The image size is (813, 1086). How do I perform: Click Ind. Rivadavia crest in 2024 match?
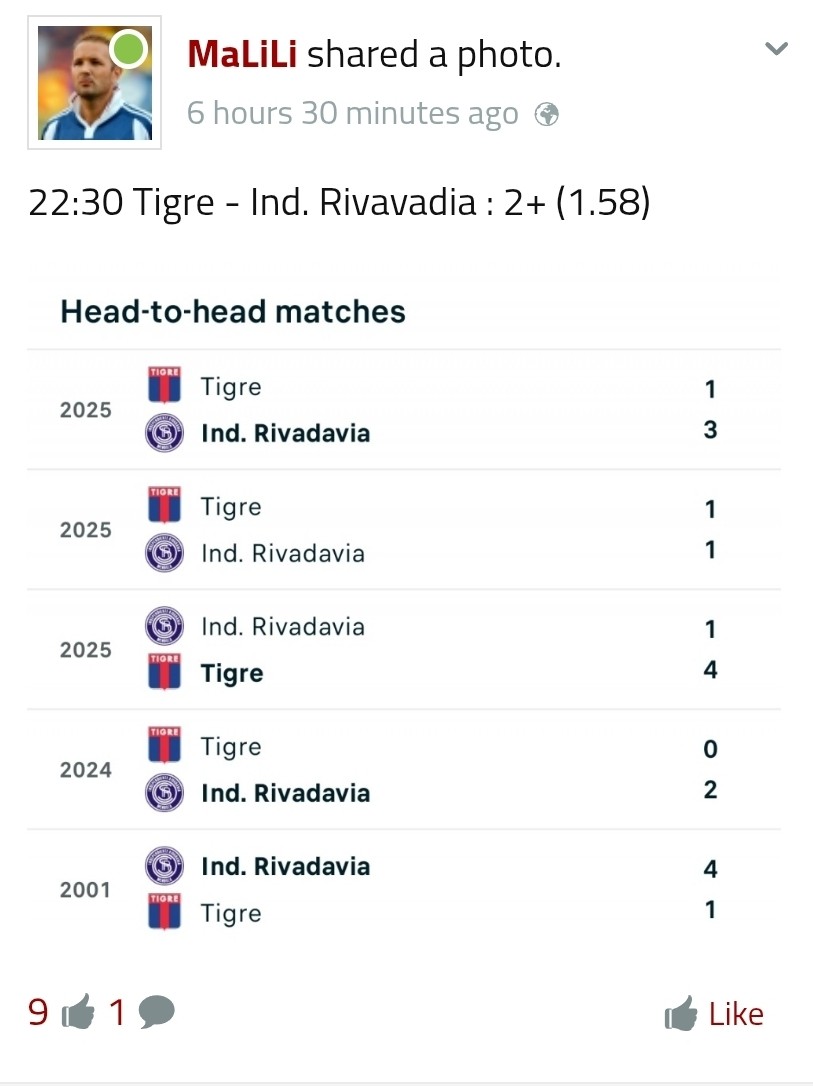164,793
